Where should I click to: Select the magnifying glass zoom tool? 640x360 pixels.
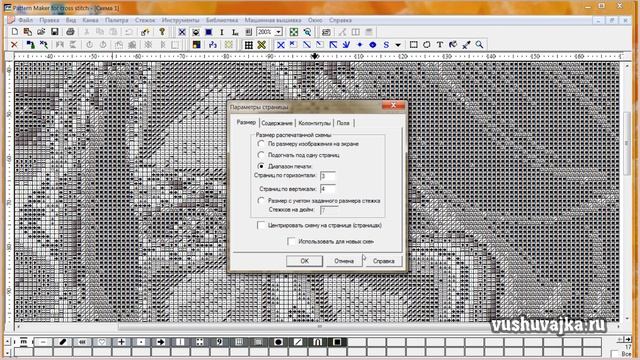pyautogui.click(x=479, y=44)
